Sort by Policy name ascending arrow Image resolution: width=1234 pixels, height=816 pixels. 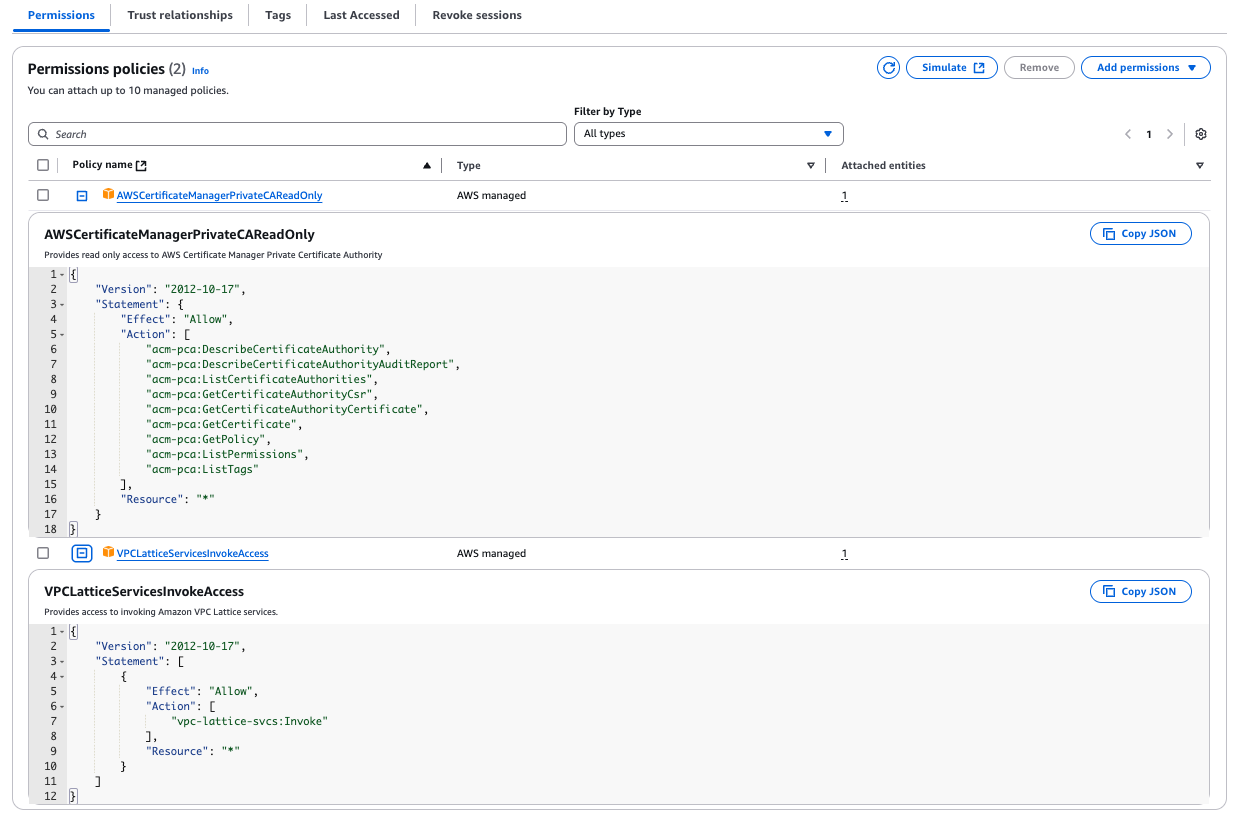(427, 166)
